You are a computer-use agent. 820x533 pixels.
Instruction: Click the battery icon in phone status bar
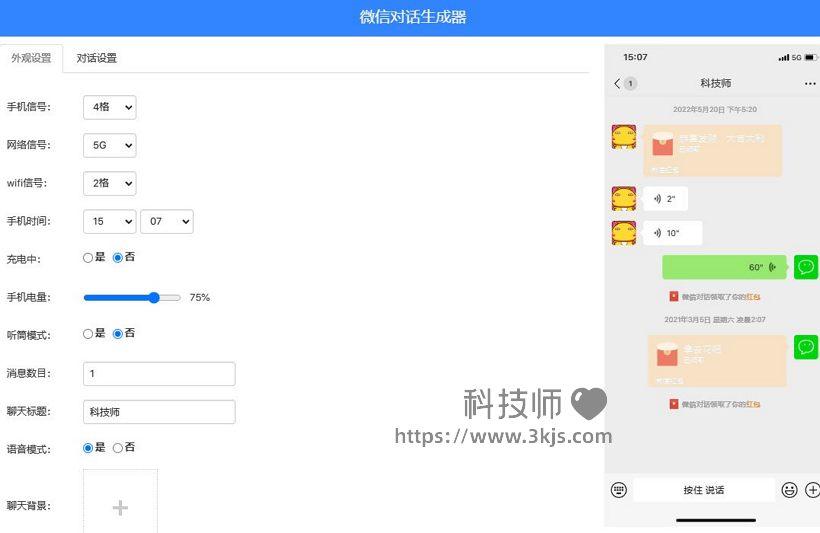click(810, 57)
